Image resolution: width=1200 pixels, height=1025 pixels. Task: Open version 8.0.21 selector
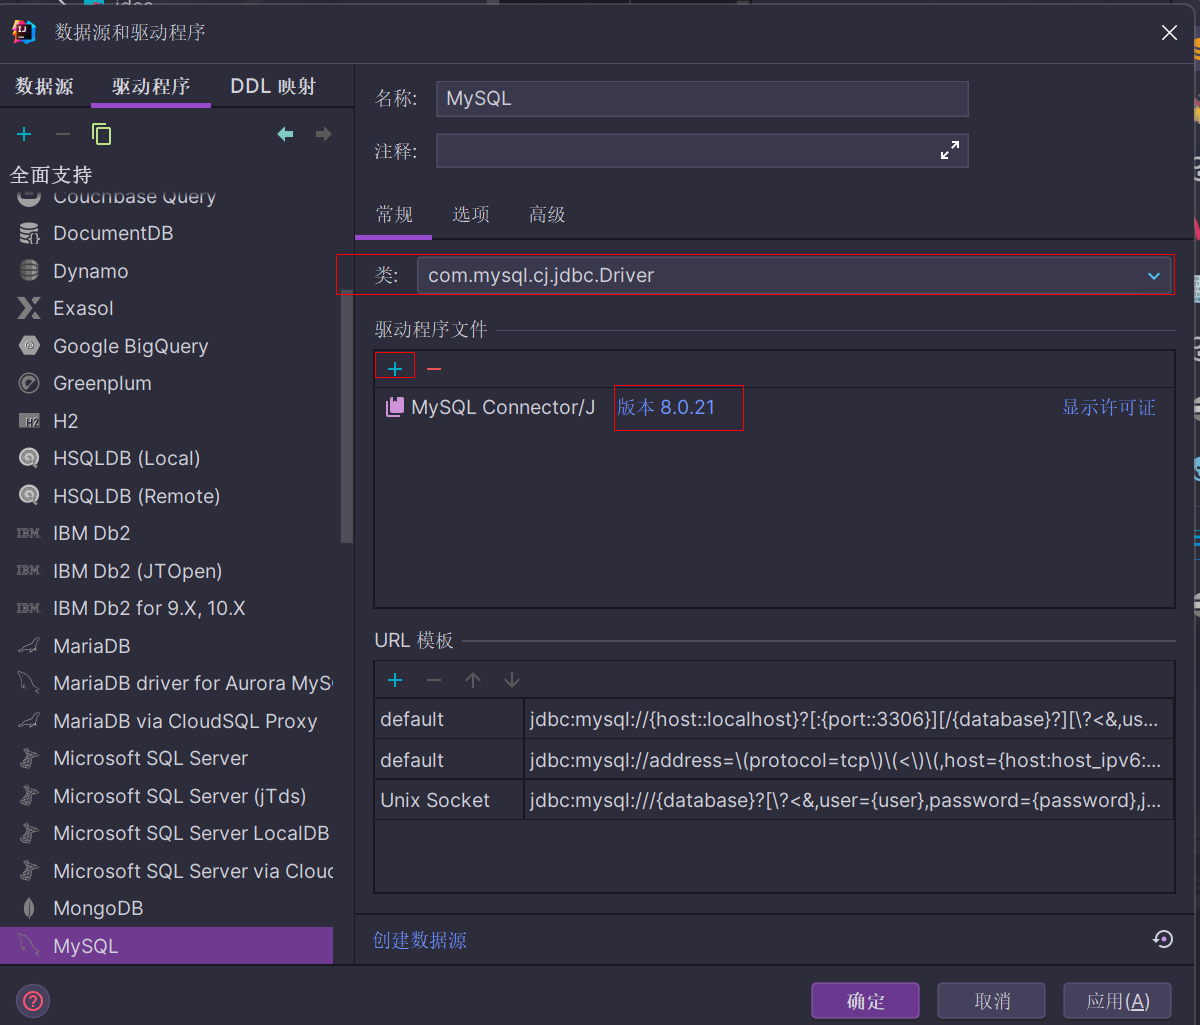tap(666, 407)
